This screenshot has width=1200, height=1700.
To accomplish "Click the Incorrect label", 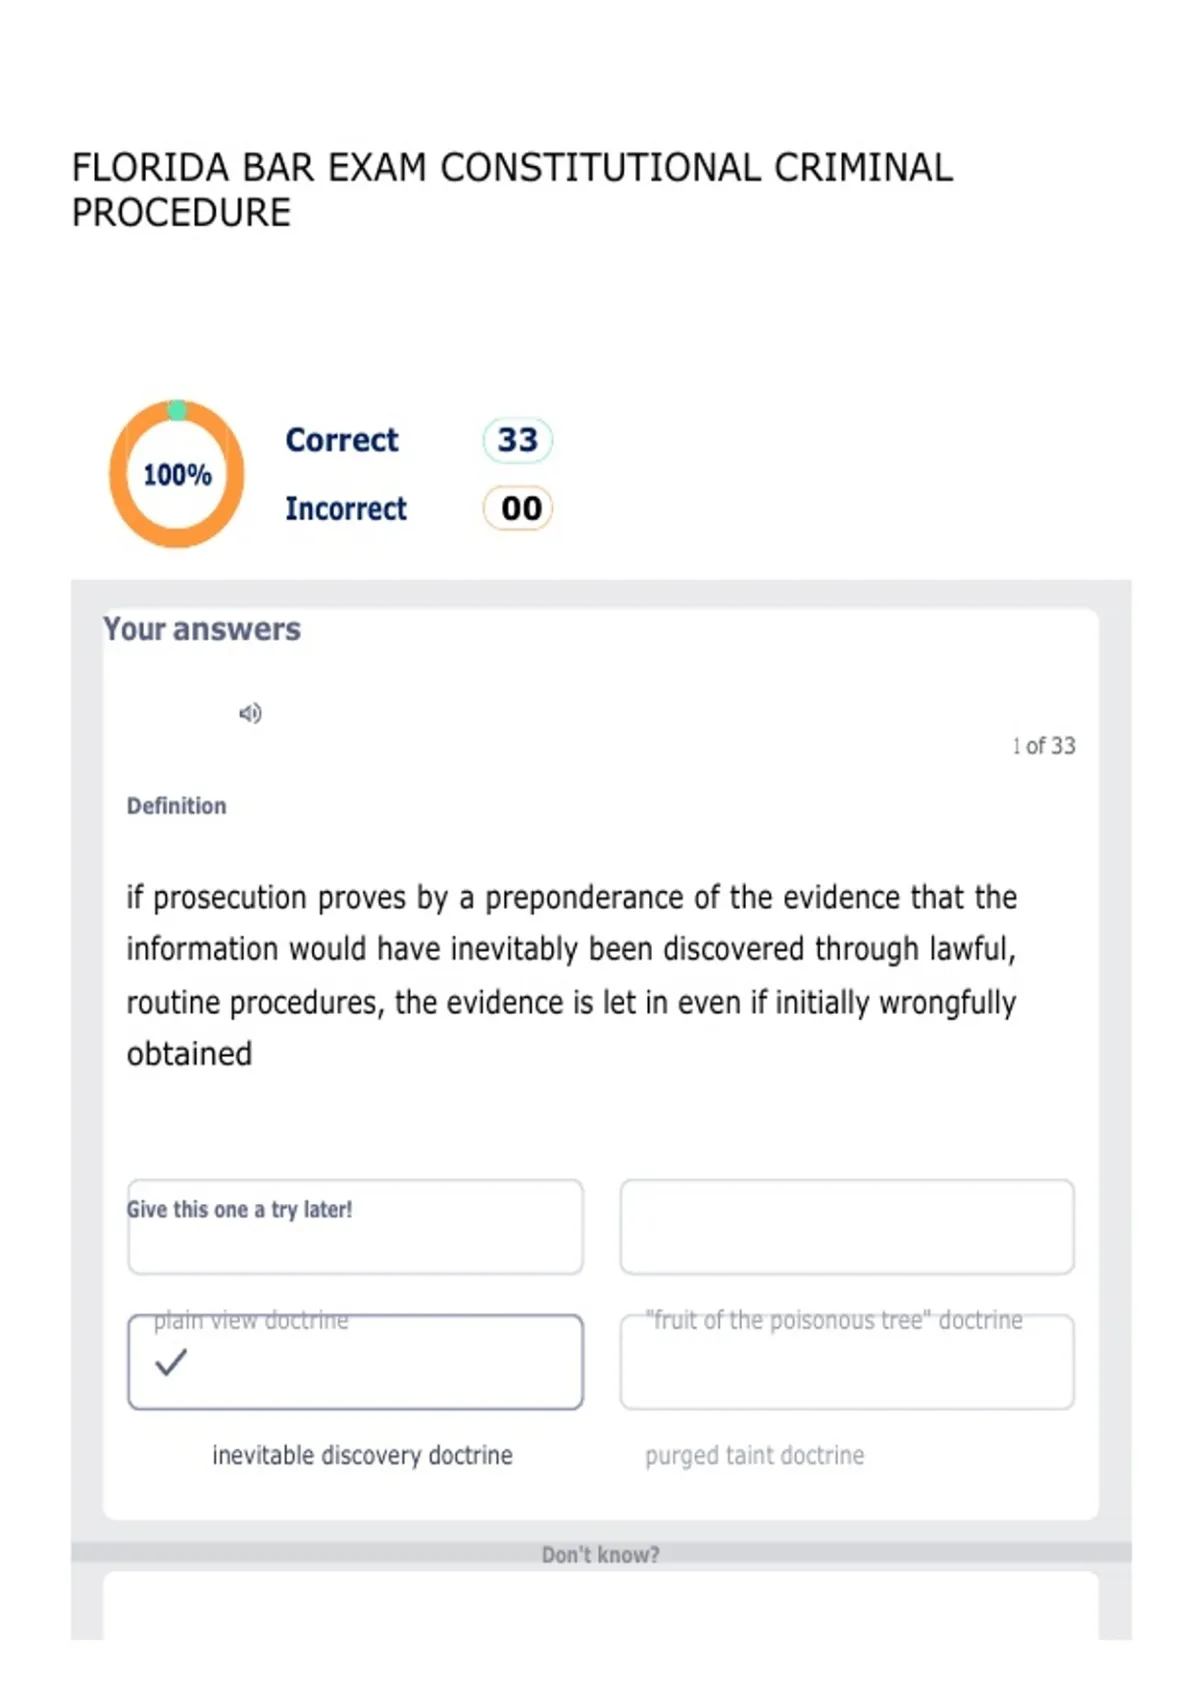I will pyautogui.click(x=346, y=508).
